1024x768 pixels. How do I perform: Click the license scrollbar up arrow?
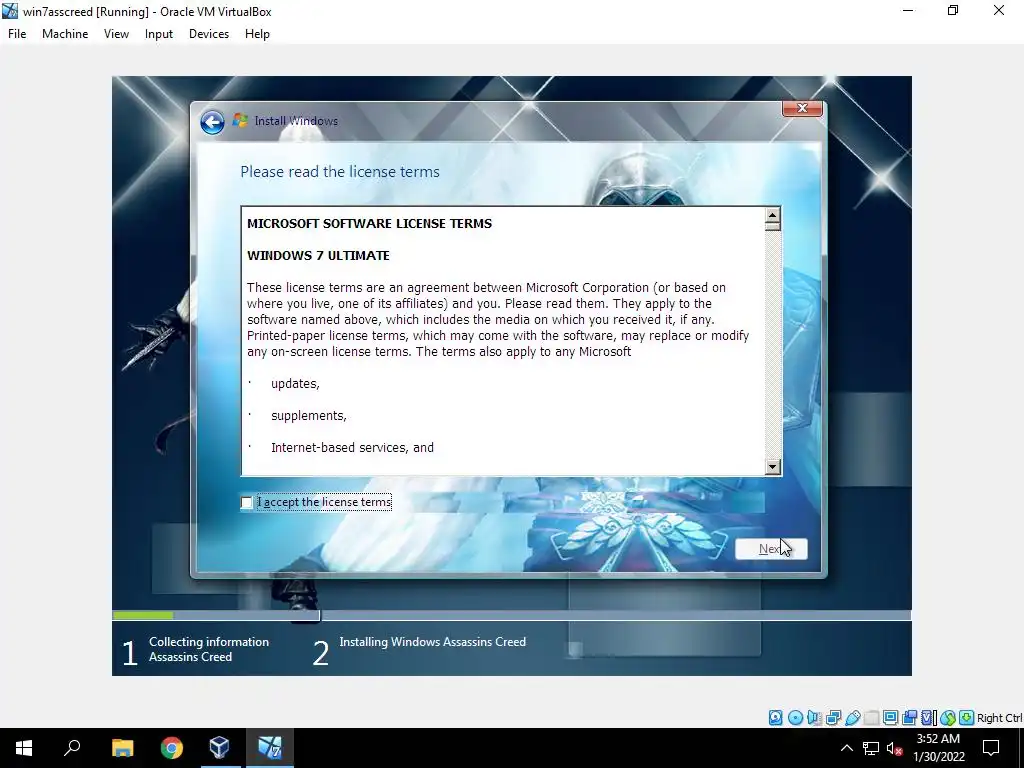pyautogui.click(x=773, y=216)
